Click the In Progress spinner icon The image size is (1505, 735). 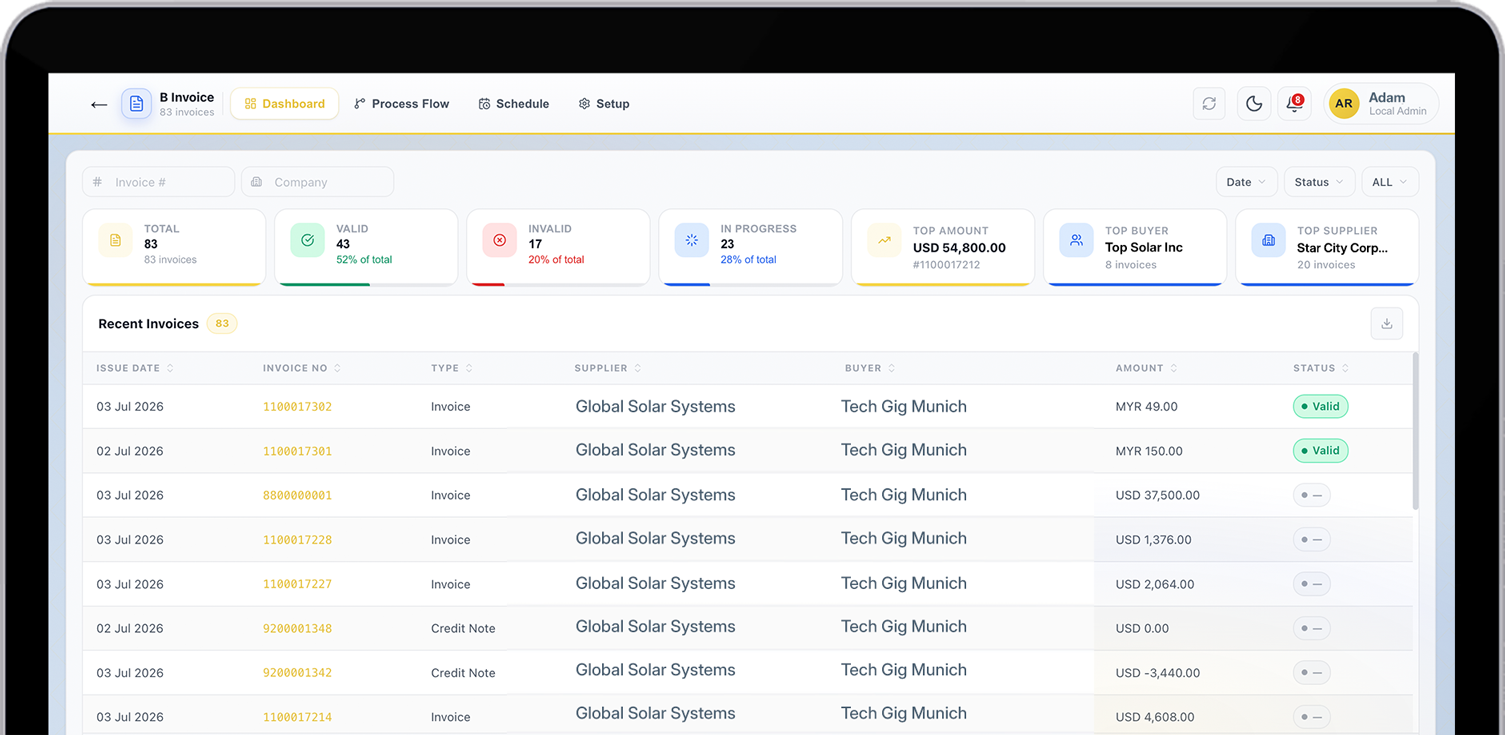[x=691, y=241]
